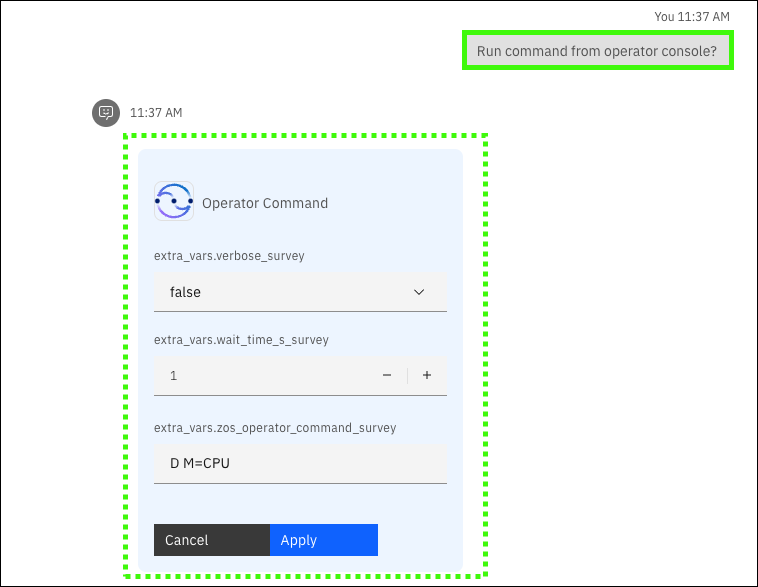Image resolution: width=758 pixels, height=587 pixels.
Task: Click the 'You 11:37 AM' sender timestamp
Action: (692, 17)
